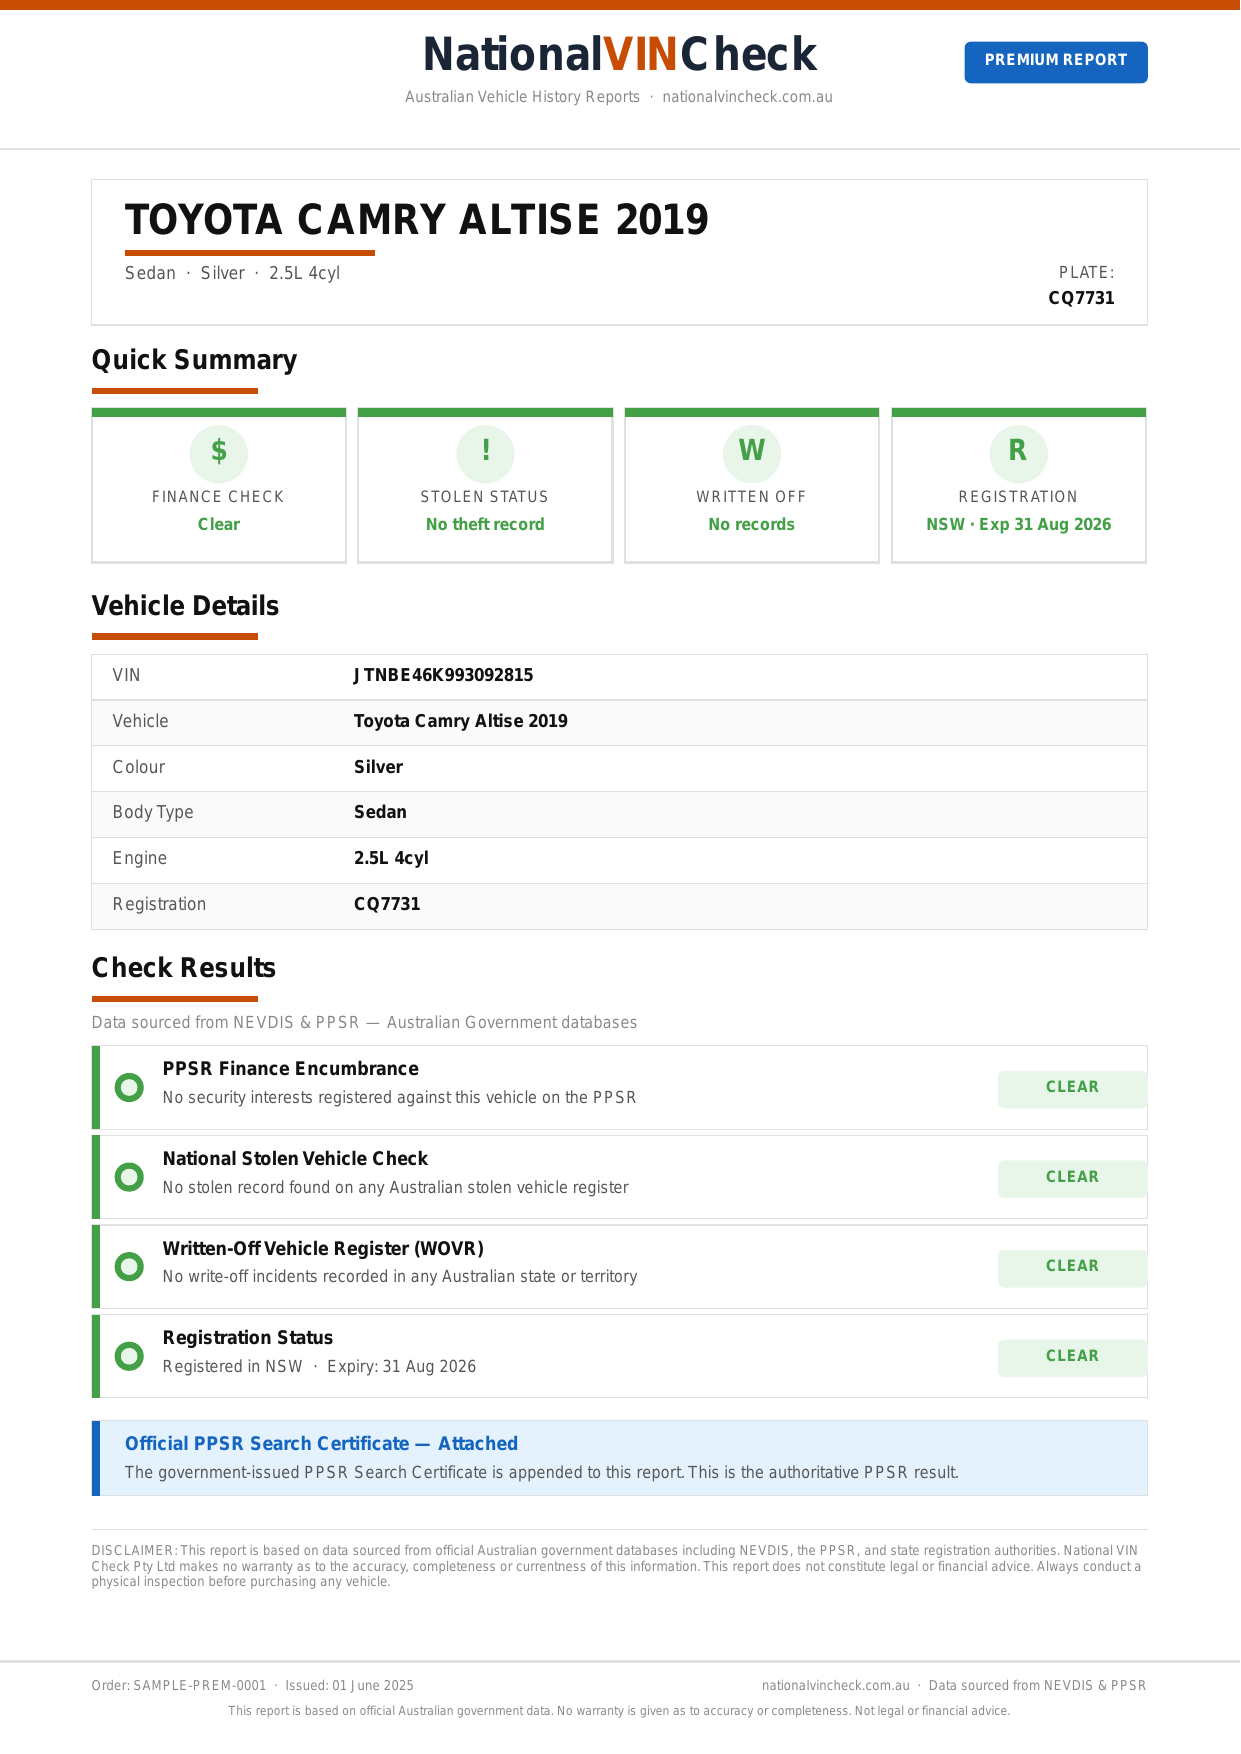The width and height of the screenshot is (1241, 1754).
Task: Click the Quick Summary section heading
Action: click(194, 360)
